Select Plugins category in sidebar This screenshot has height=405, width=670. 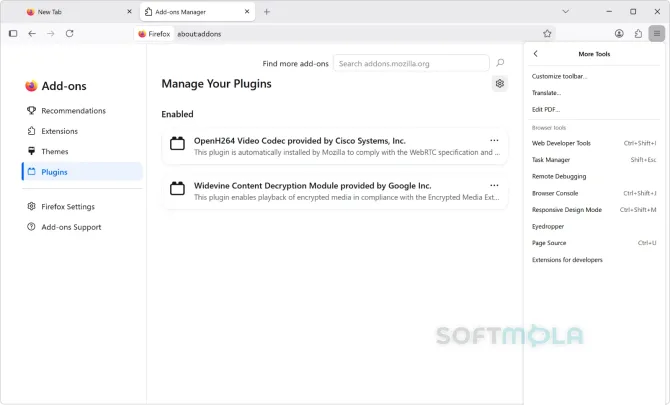pos(82,172)
